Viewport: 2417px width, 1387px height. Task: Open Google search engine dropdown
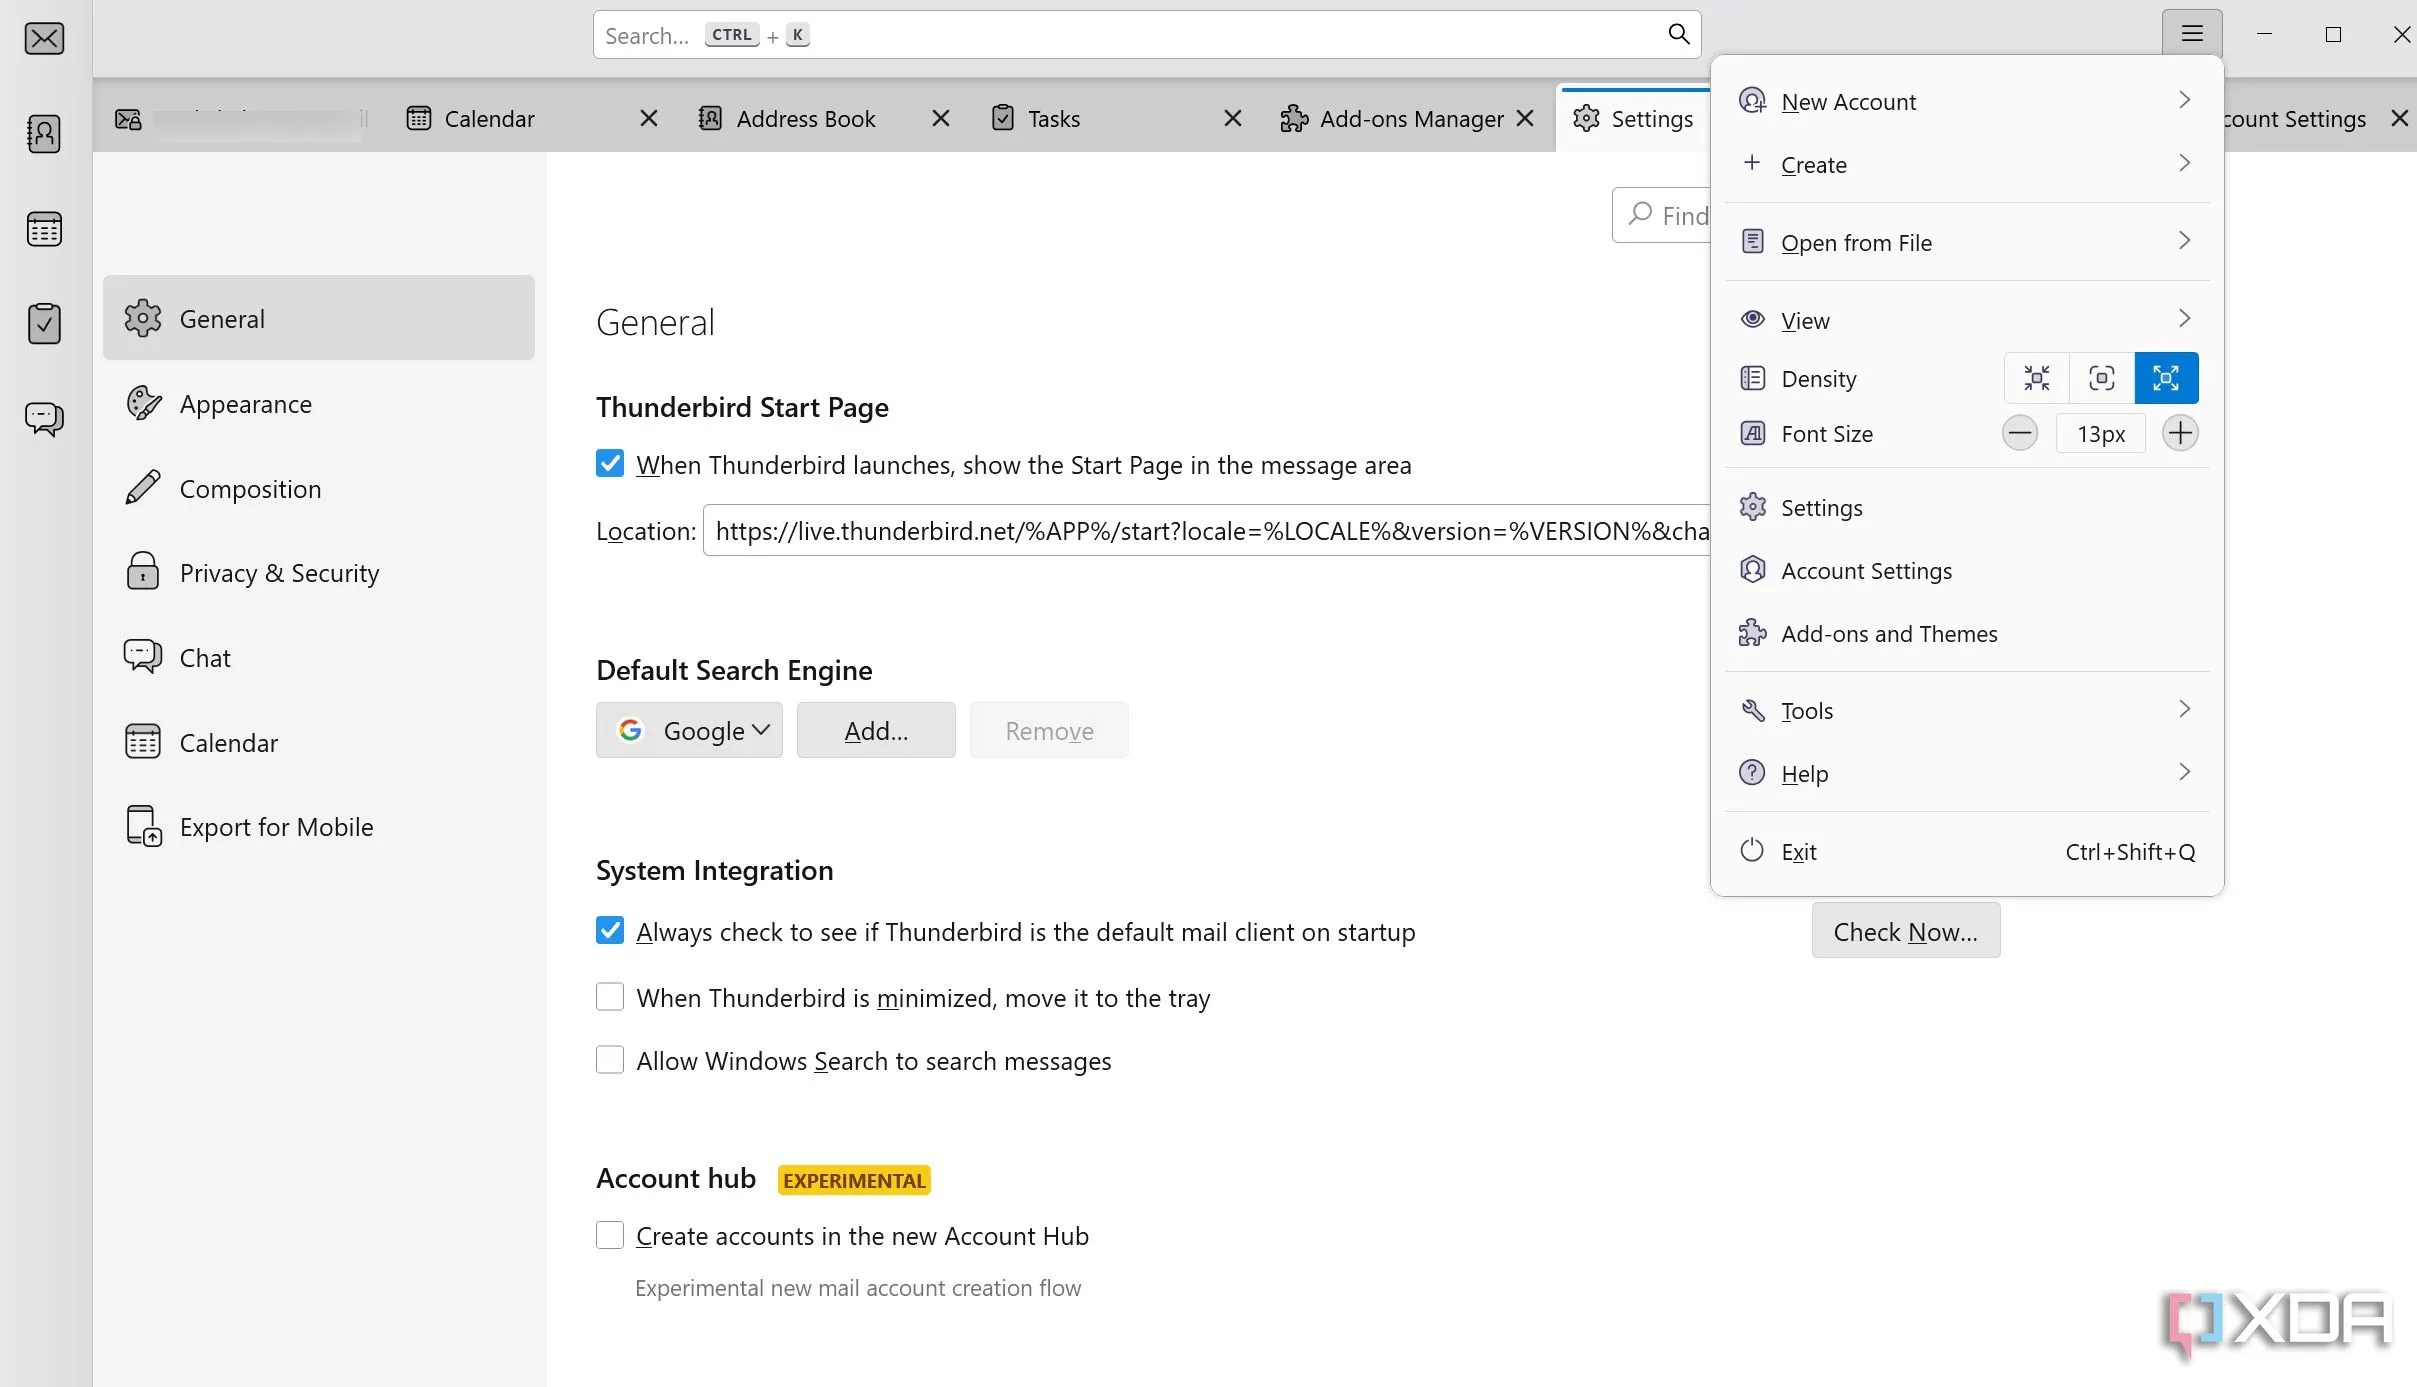689,731
